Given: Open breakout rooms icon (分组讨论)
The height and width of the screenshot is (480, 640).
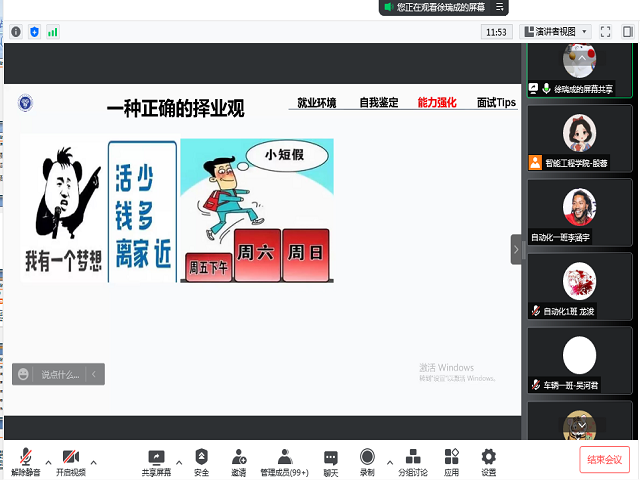Looking at the screenshot, I should click(x=412, y=459).
